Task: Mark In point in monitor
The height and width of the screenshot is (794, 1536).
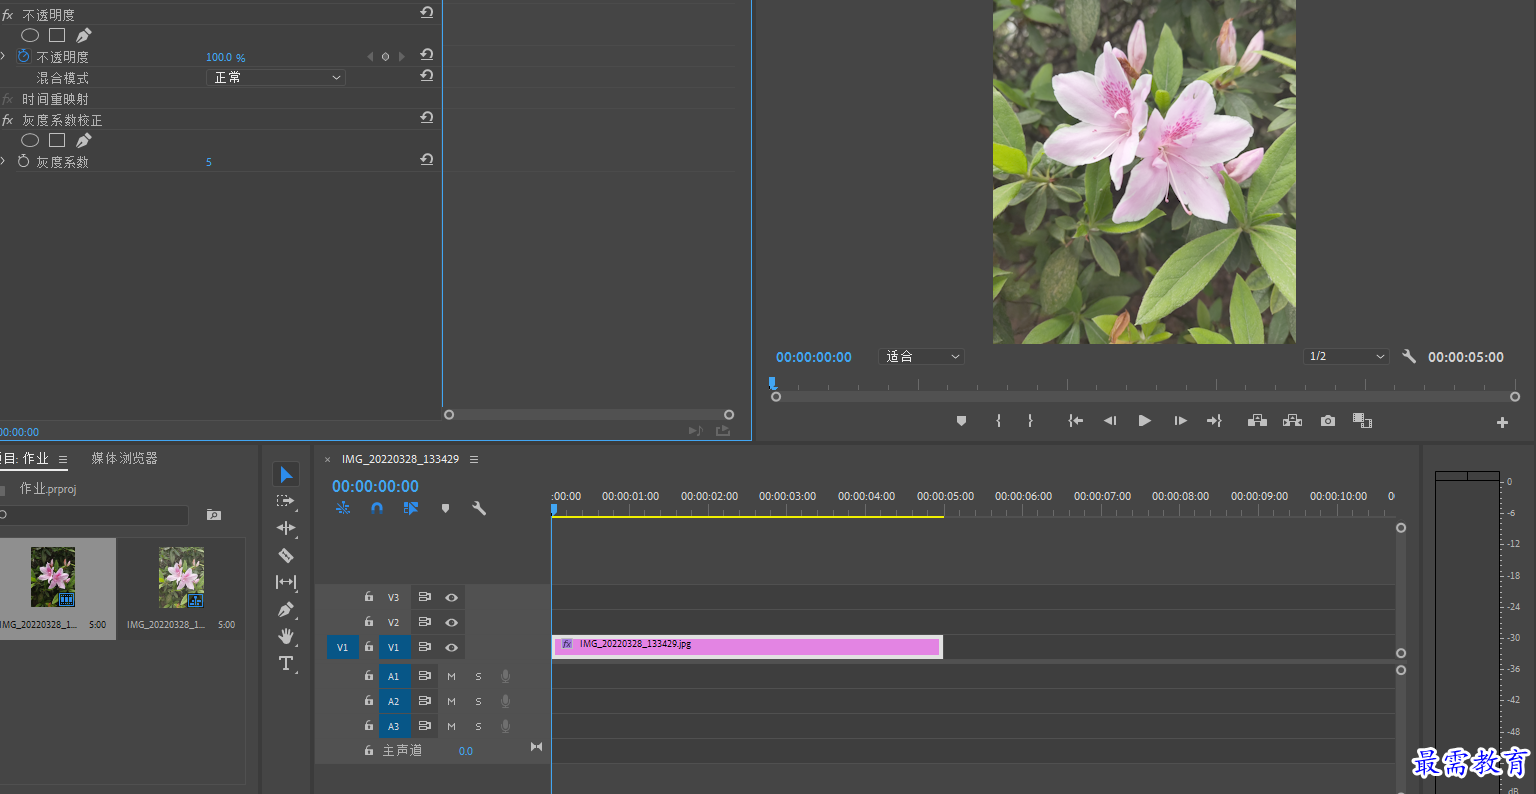Action: pyautogui.click(x=998, y=421)
